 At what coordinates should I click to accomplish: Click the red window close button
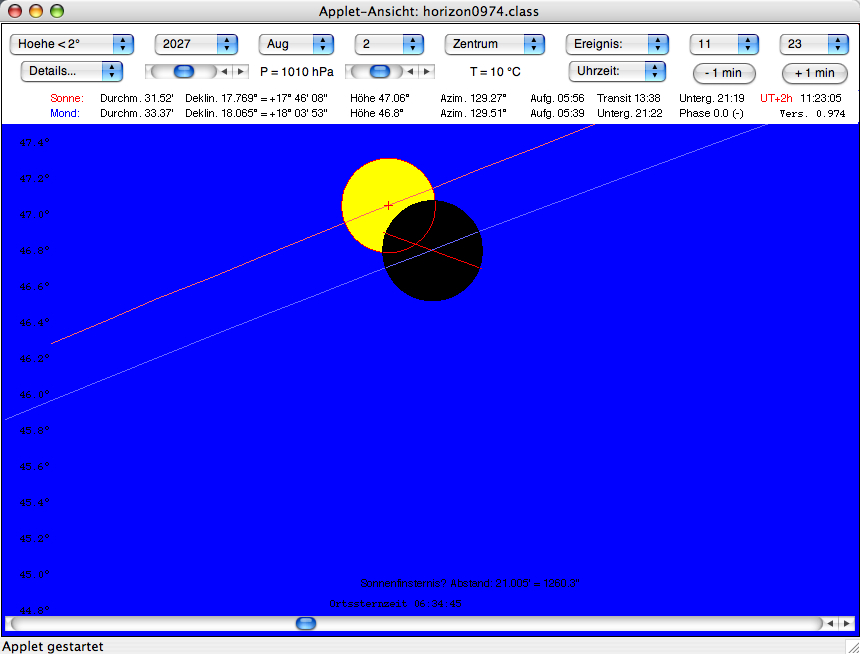pyautogui.click(x=15, y=10)
